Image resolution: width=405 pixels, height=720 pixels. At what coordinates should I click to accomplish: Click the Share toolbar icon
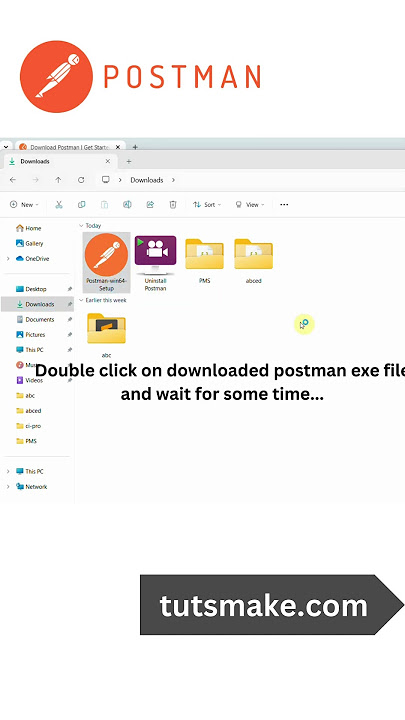(150, 205)
